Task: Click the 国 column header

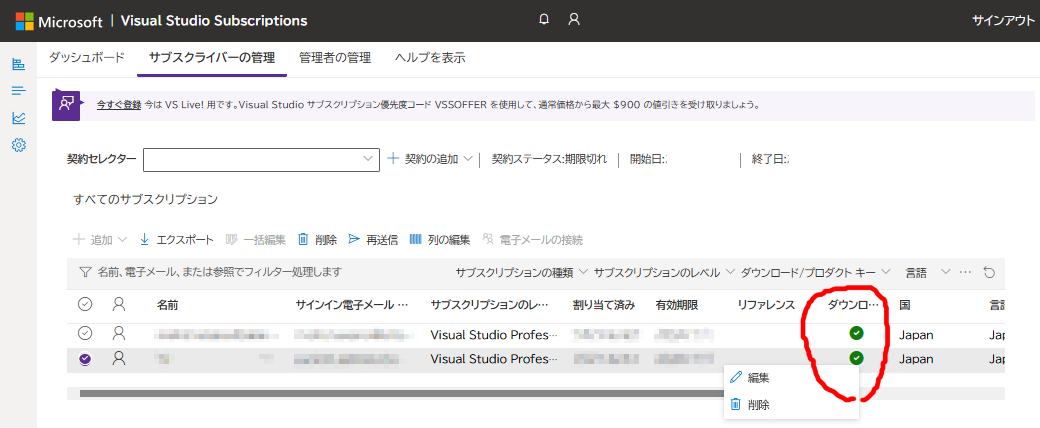Action: click(x=904, y=305)
